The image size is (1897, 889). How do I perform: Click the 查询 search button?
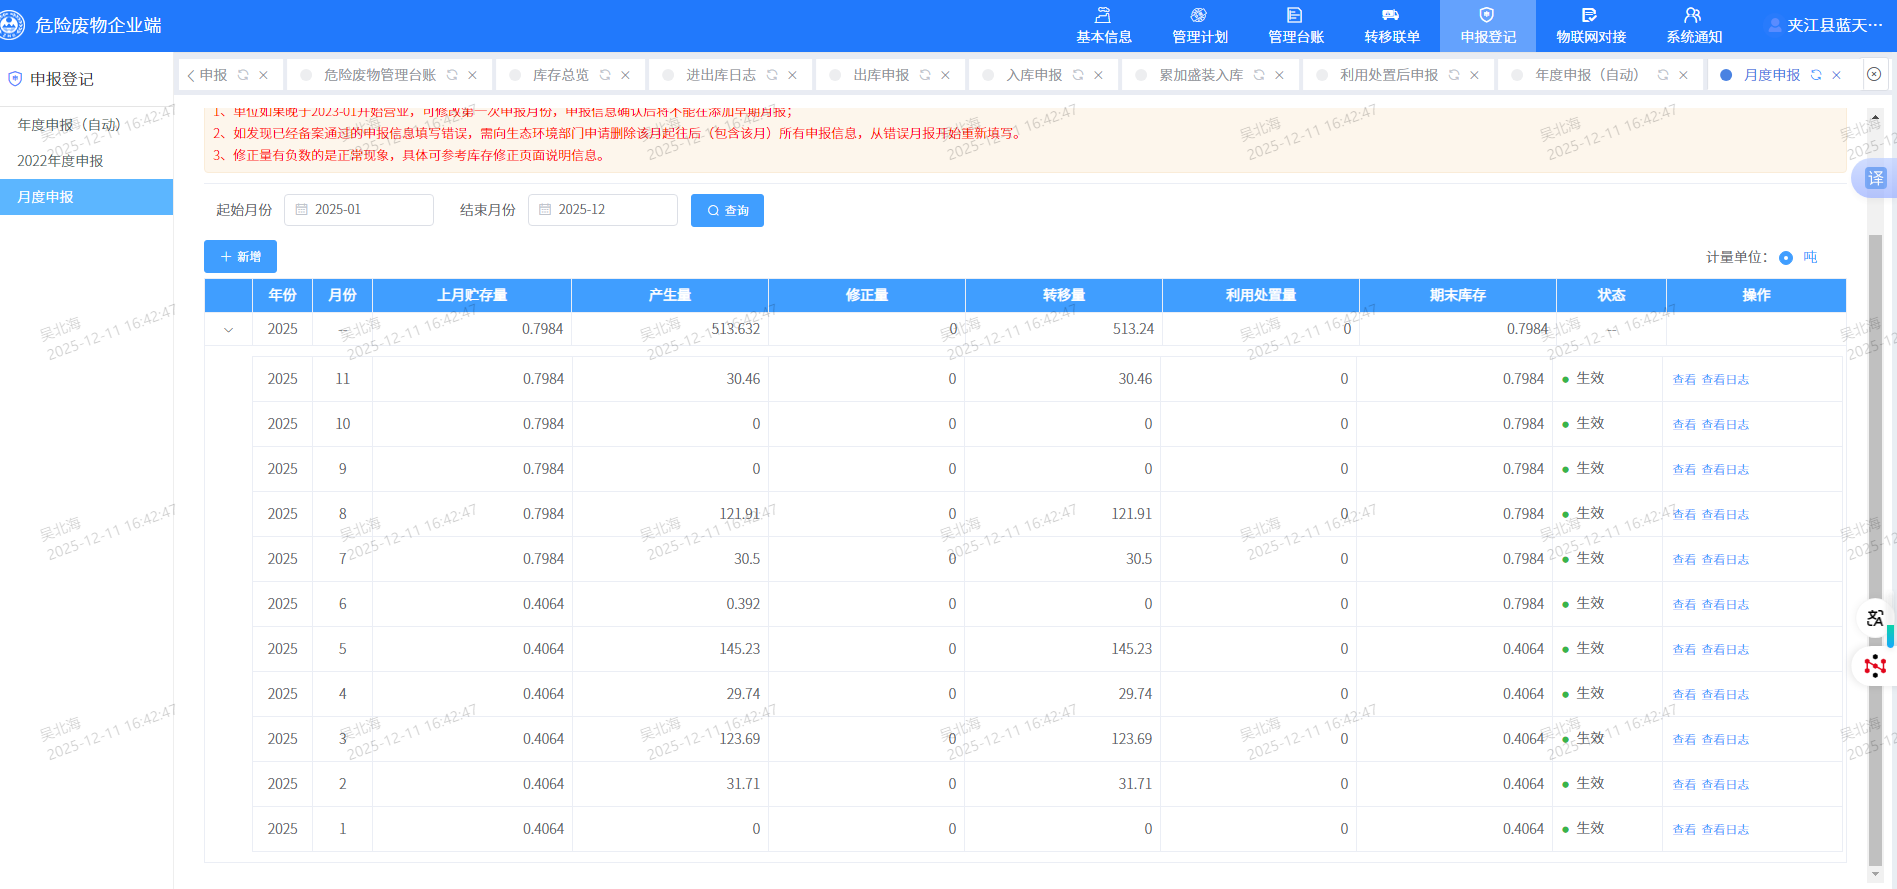(727, 211)
